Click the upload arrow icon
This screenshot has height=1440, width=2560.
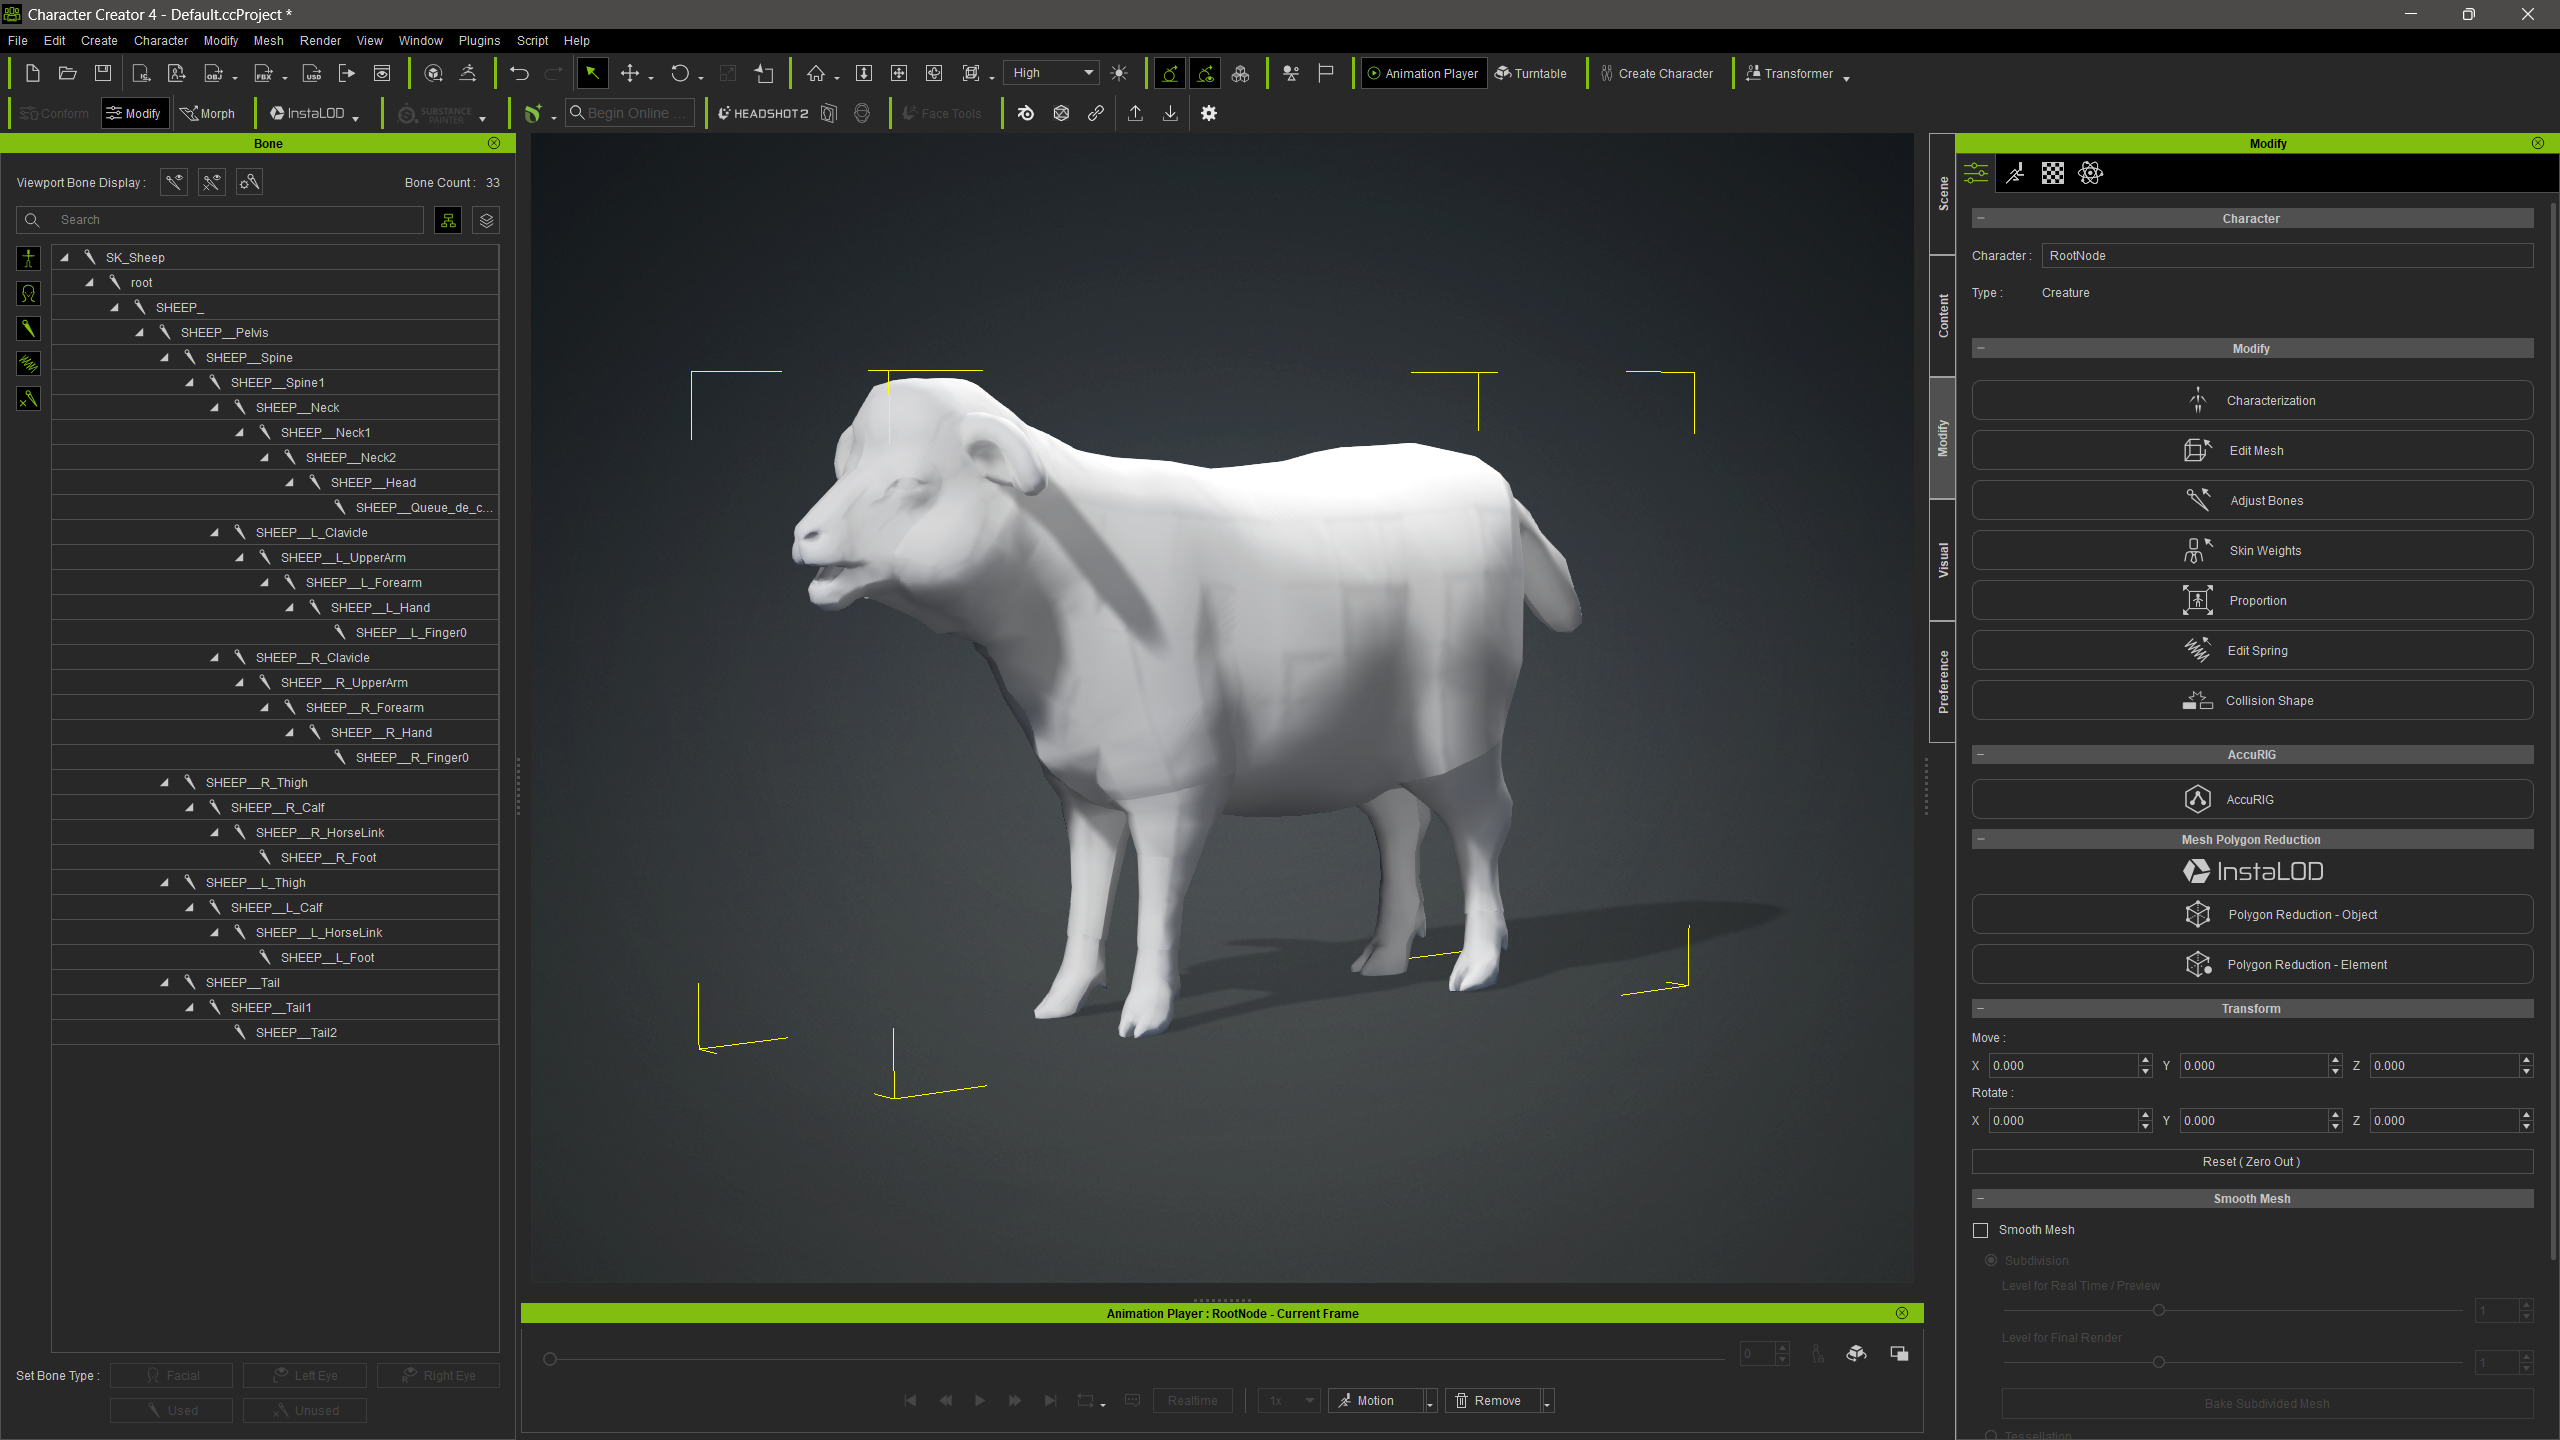tap(1135, 113)
